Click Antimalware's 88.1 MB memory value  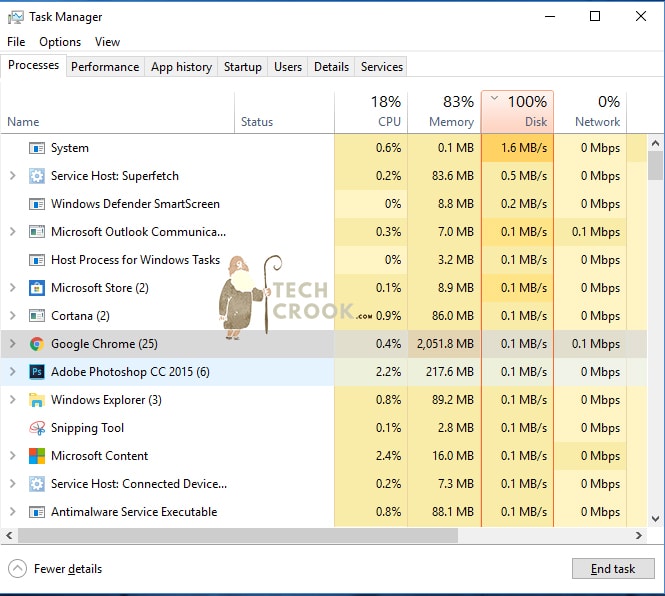coord(453,512)
